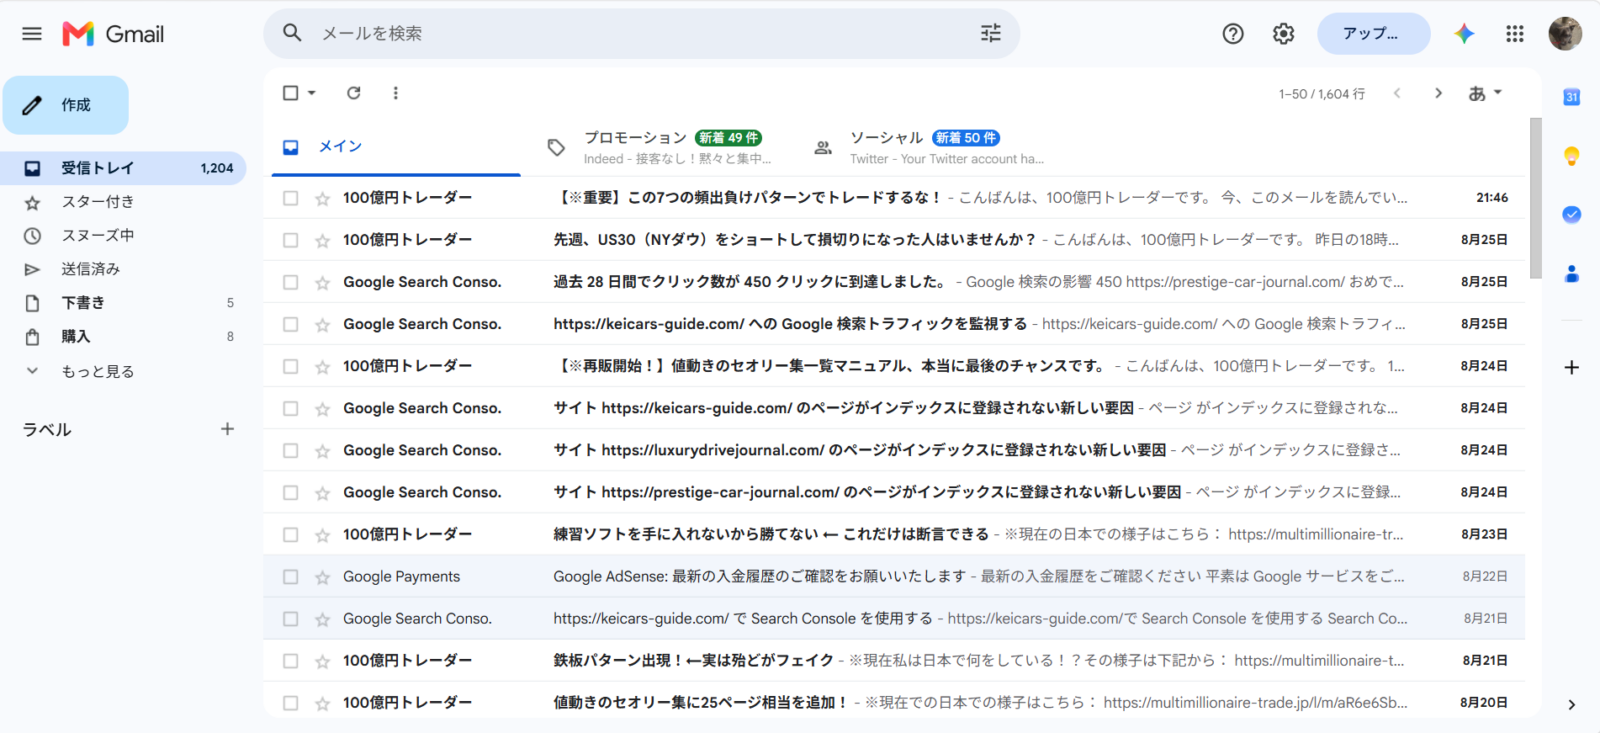Open the select-all dropdown arrow

312,93
